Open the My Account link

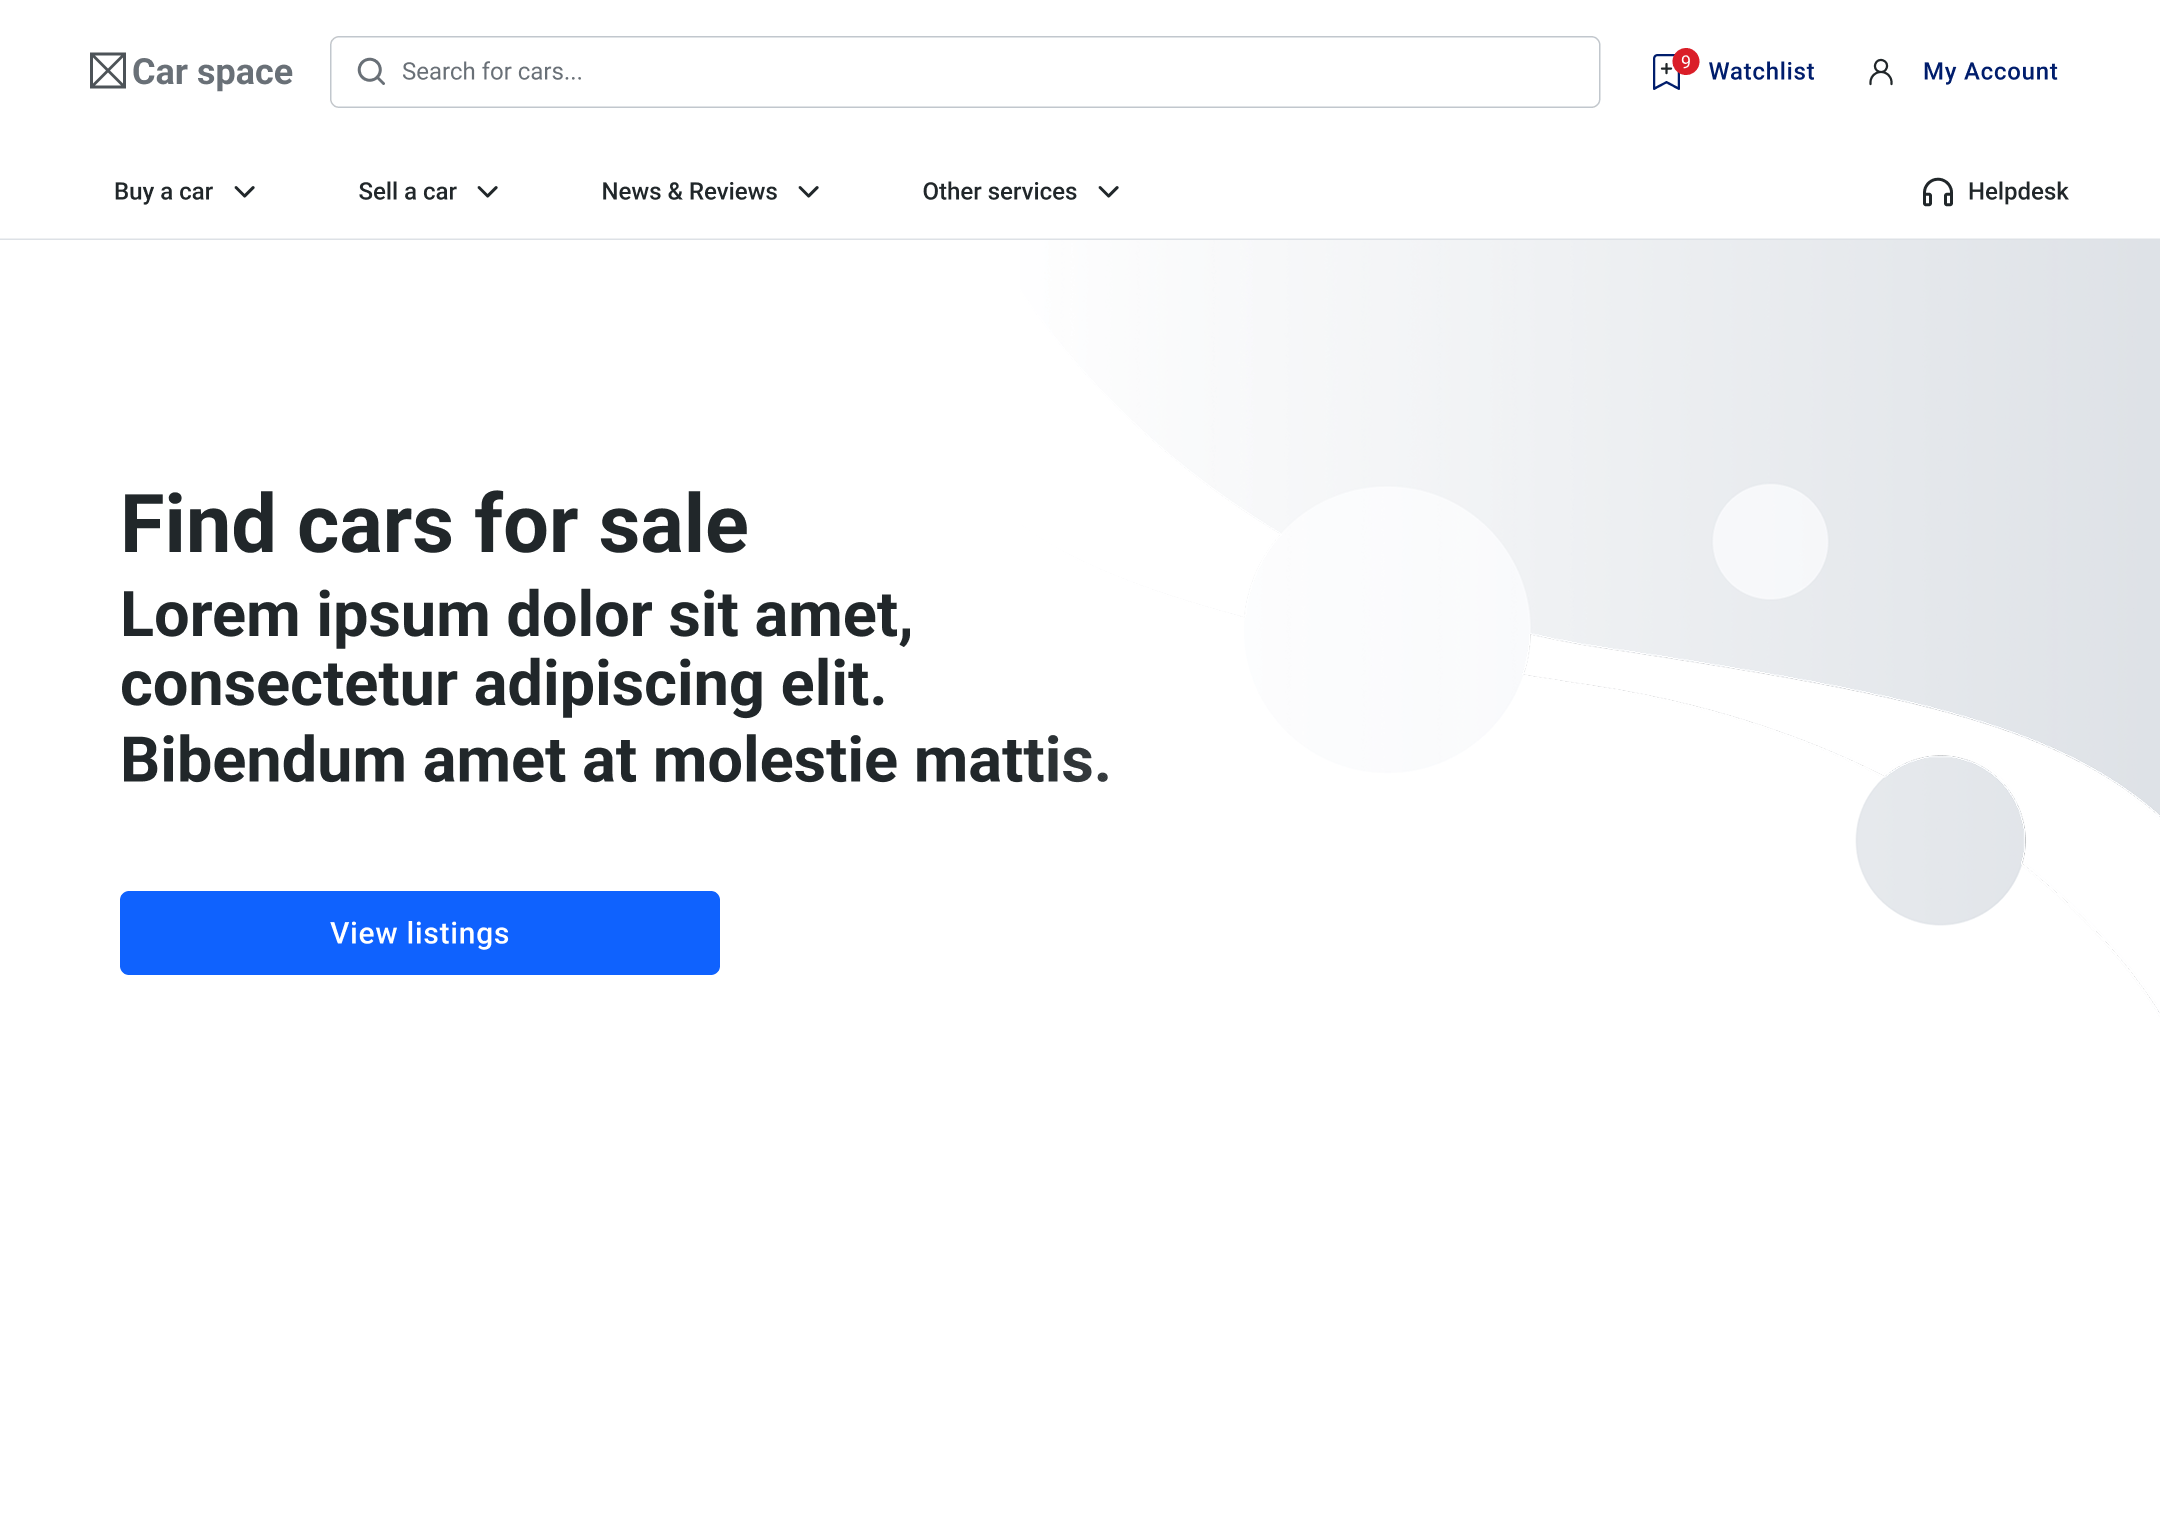tap(1990, 72)
